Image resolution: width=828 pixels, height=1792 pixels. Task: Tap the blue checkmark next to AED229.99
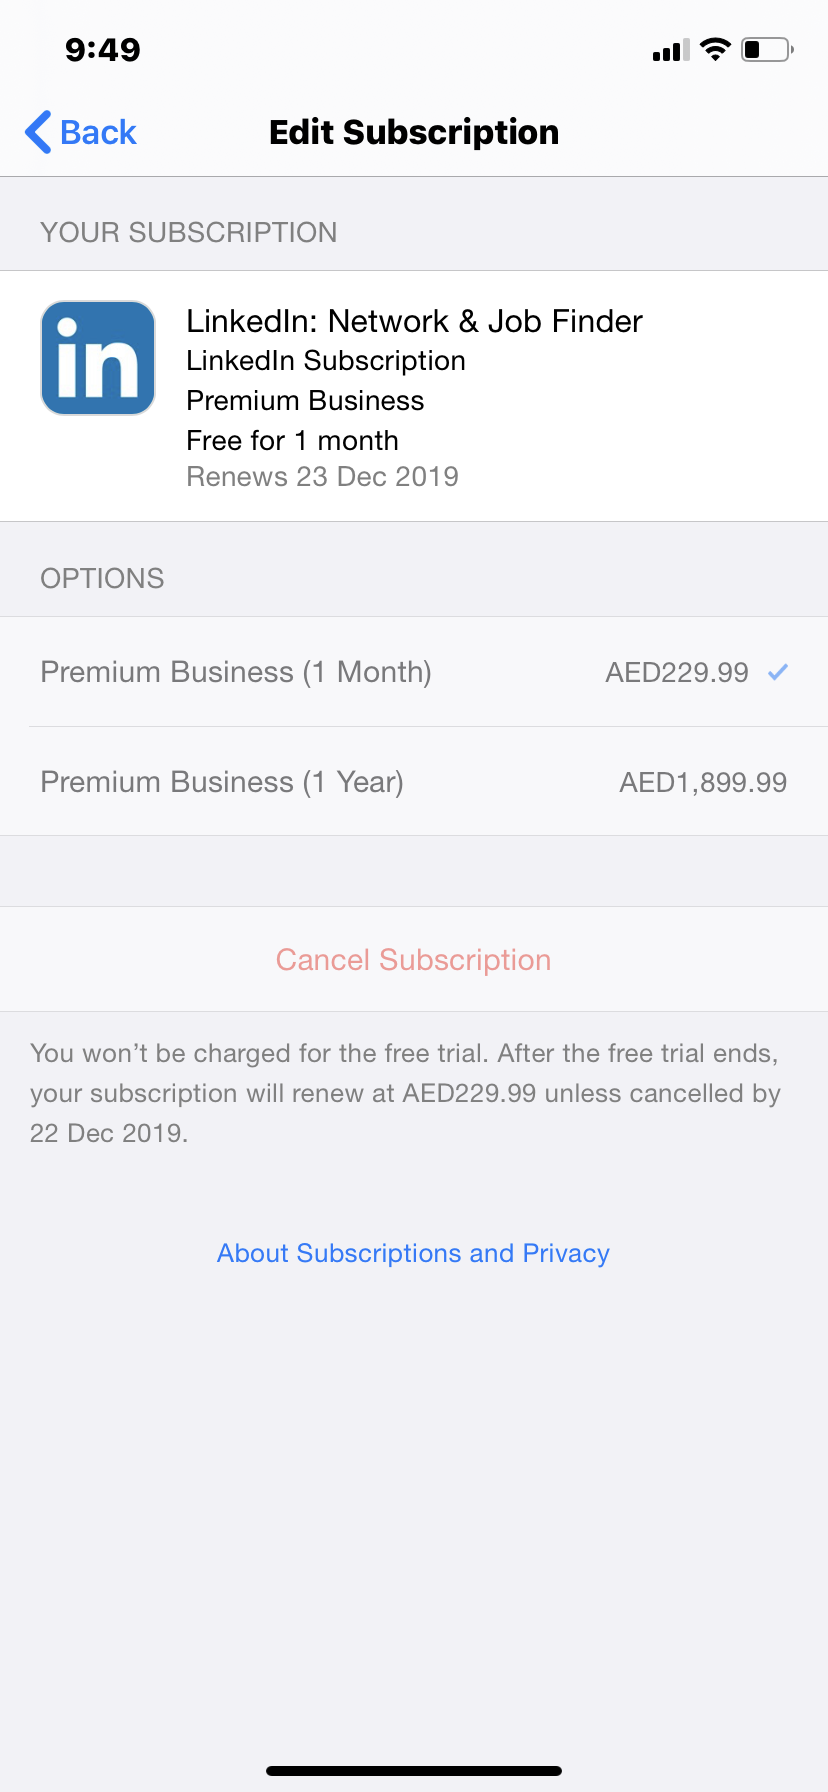778,672
